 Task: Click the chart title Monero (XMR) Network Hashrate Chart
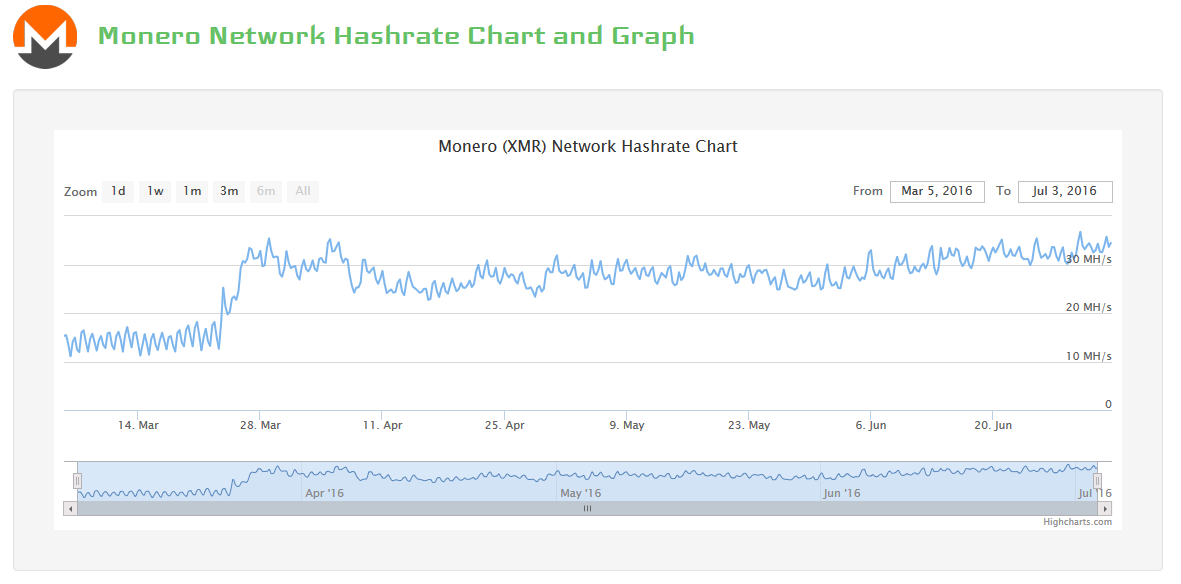[587, 146]
